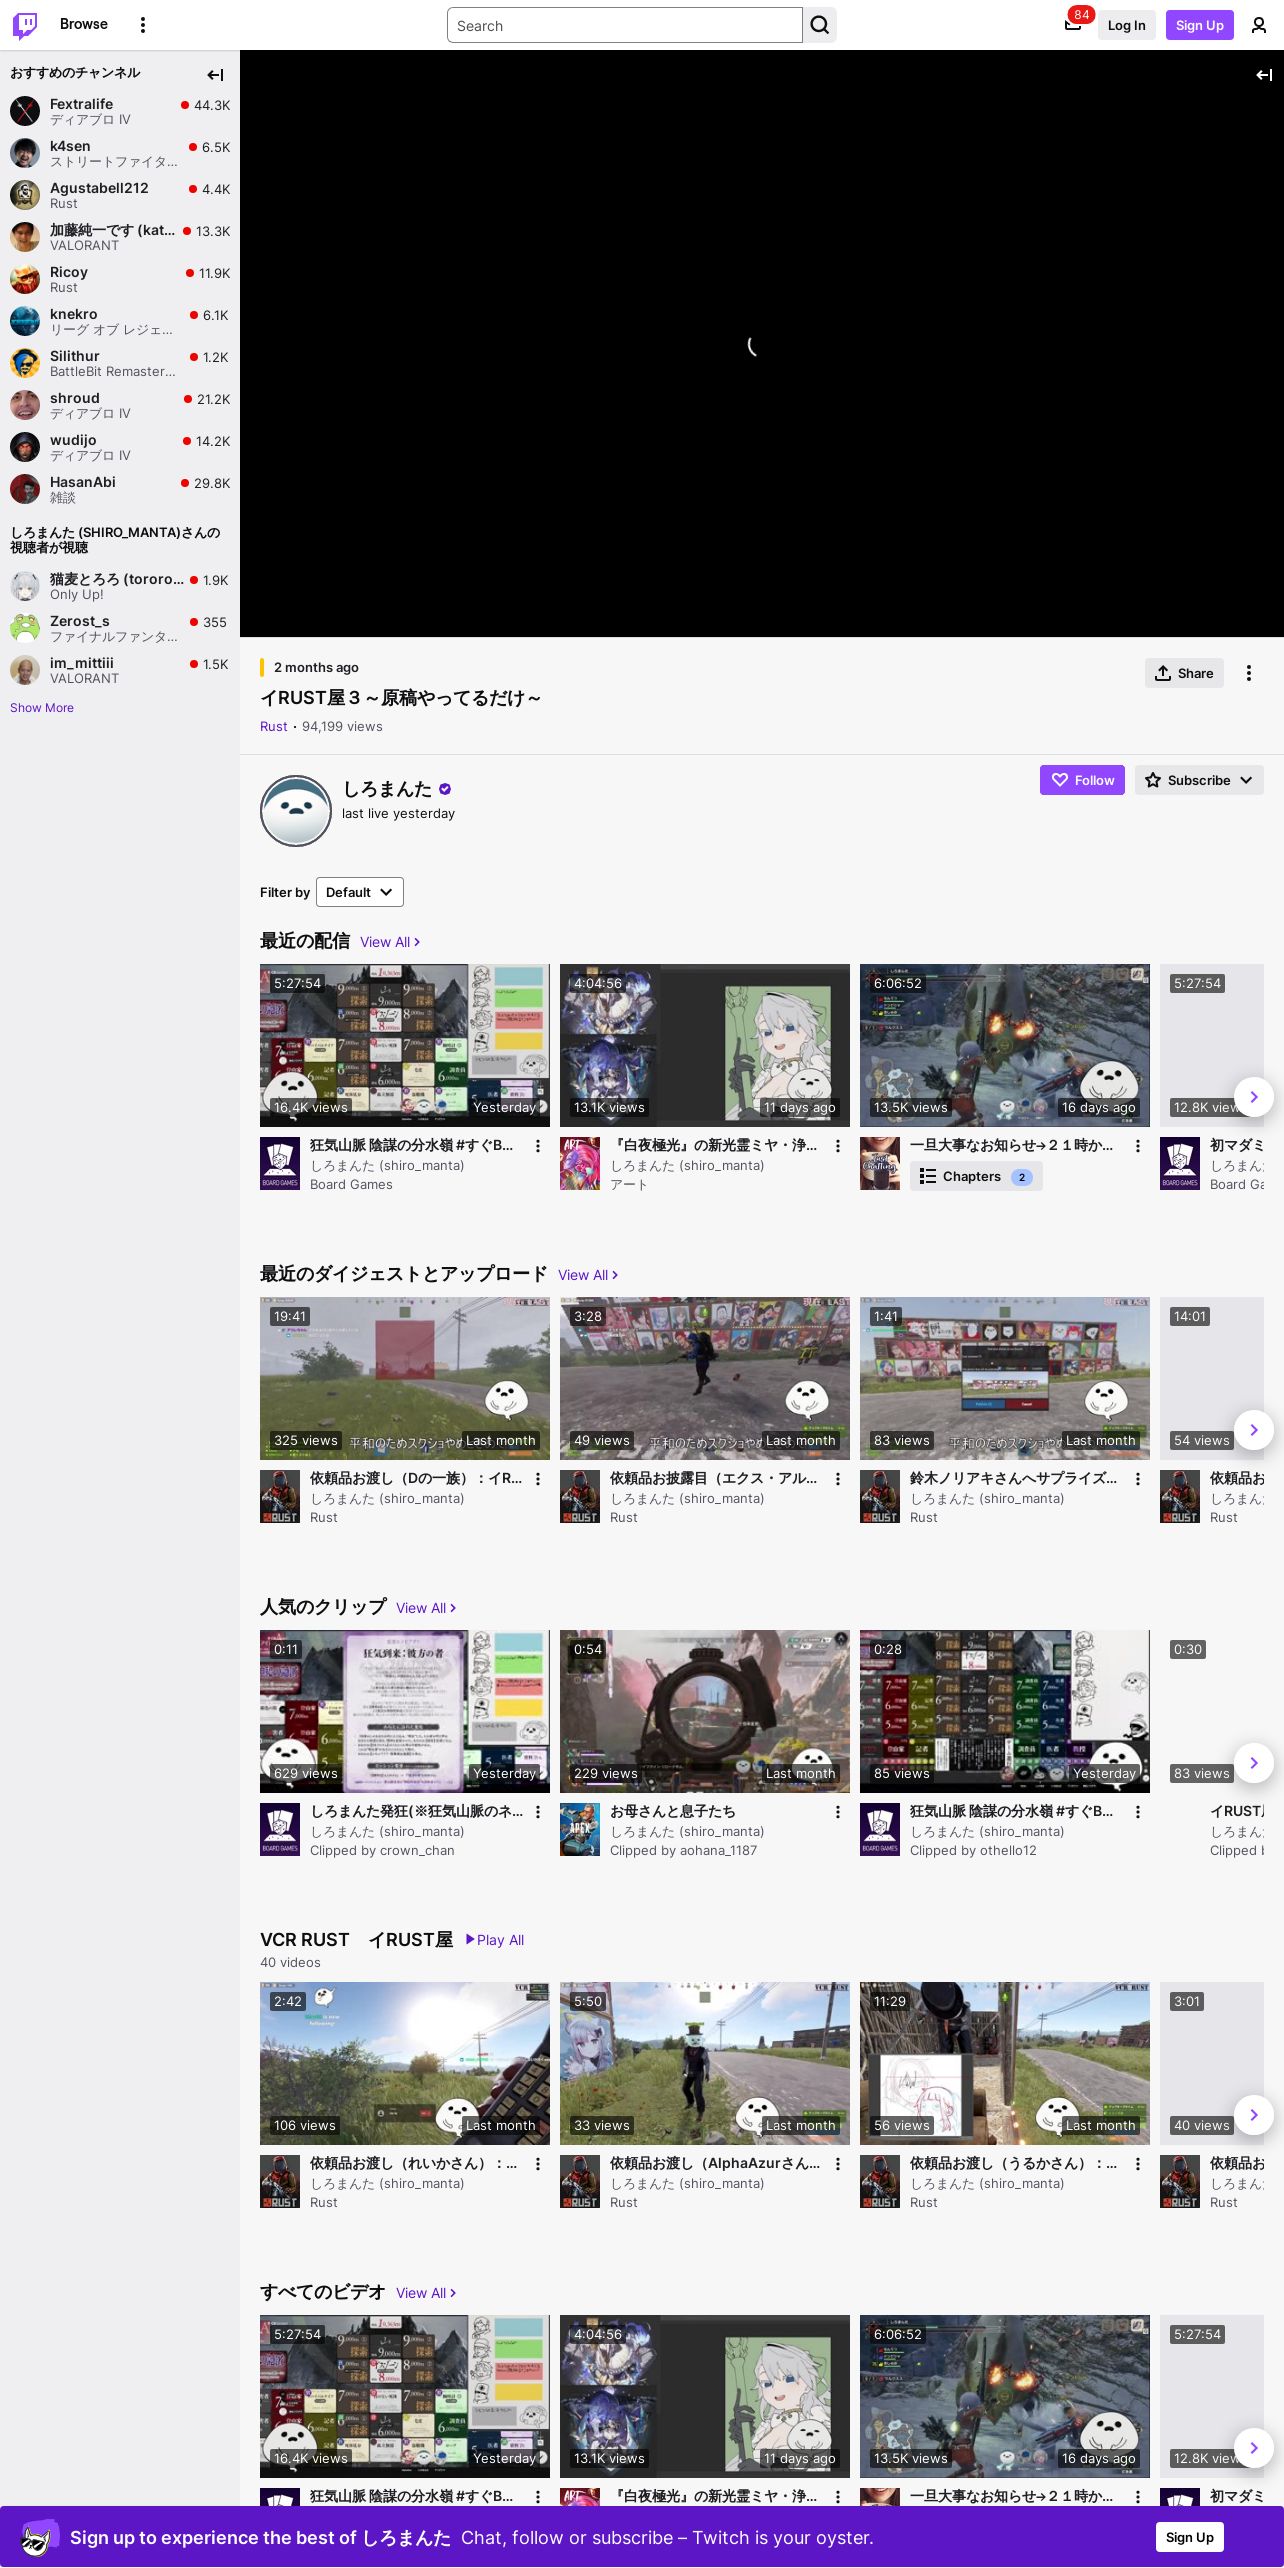Open options for 狂気山脈 recent broadcast video
This screenshot has width=1284, height=2568.
[538, 1146]
